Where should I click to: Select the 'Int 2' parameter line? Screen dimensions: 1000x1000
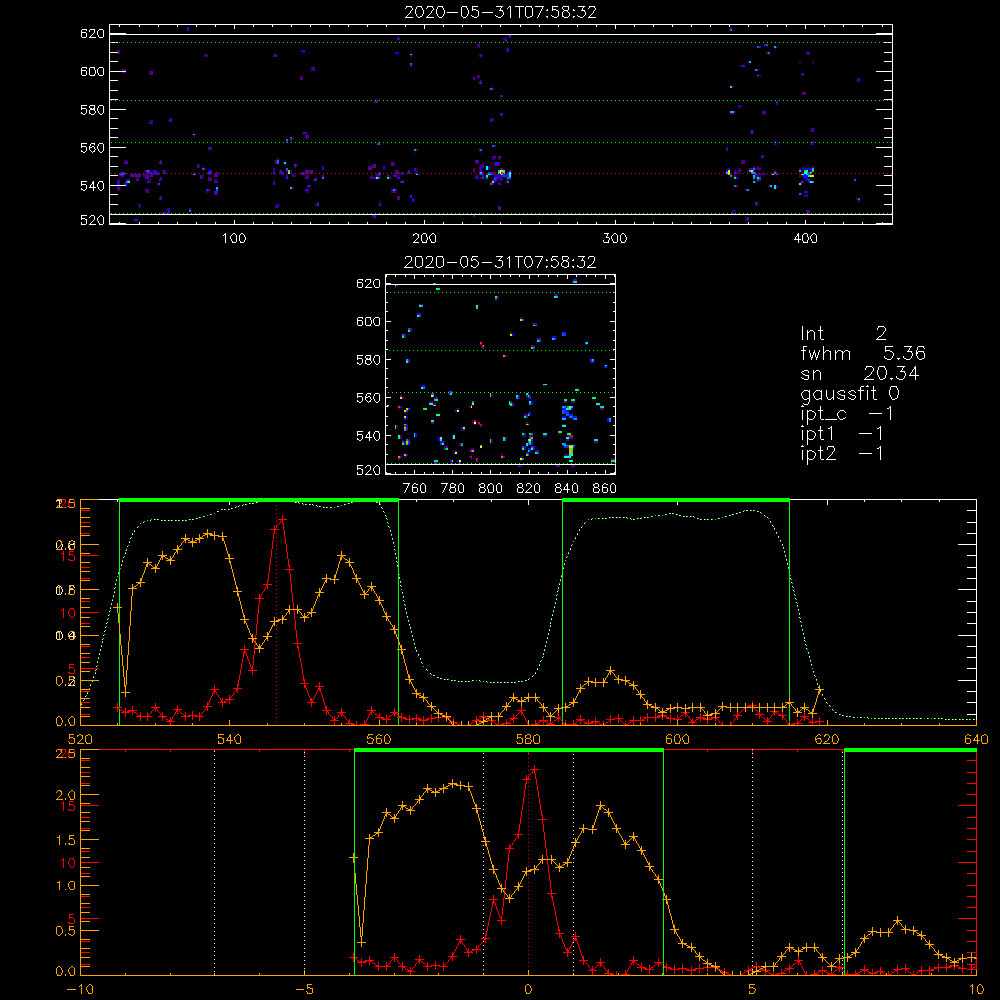(843, 333)
